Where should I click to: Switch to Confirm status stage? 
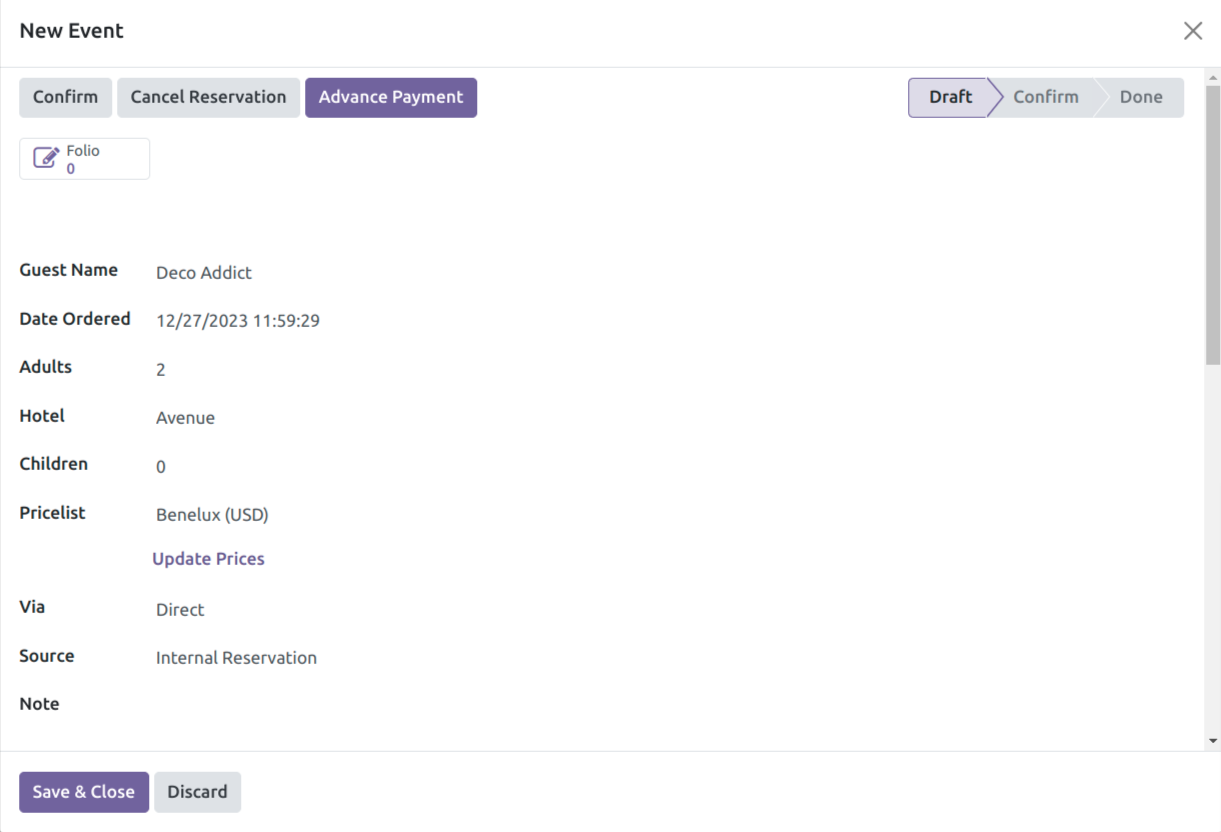[x=1045, y=98]
